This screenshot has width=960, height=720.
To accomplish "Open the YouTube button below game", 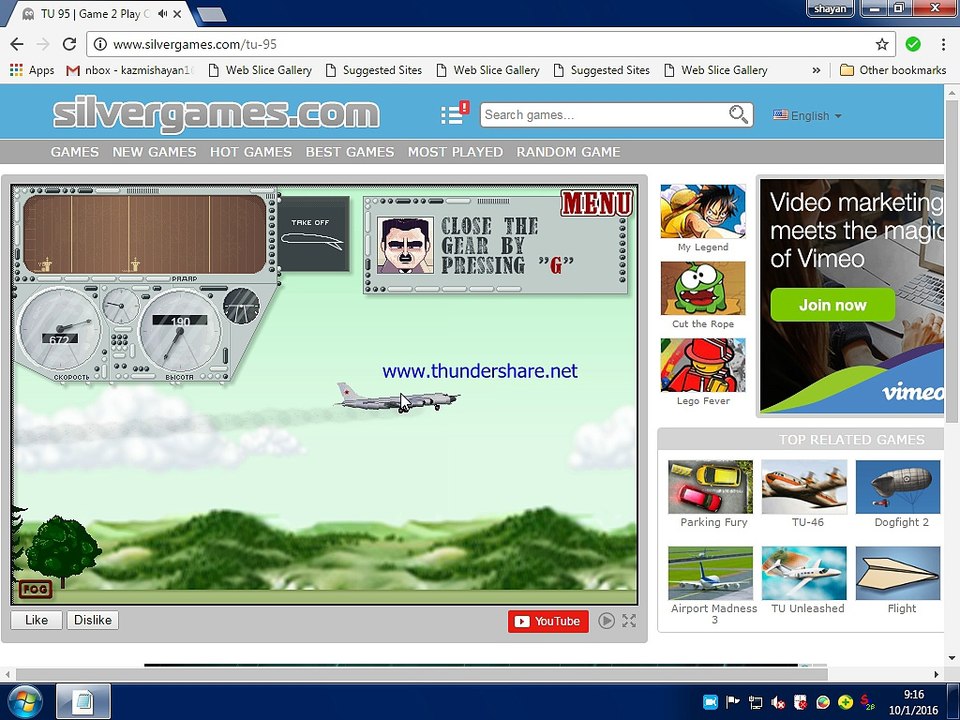I will click(548, 621).
